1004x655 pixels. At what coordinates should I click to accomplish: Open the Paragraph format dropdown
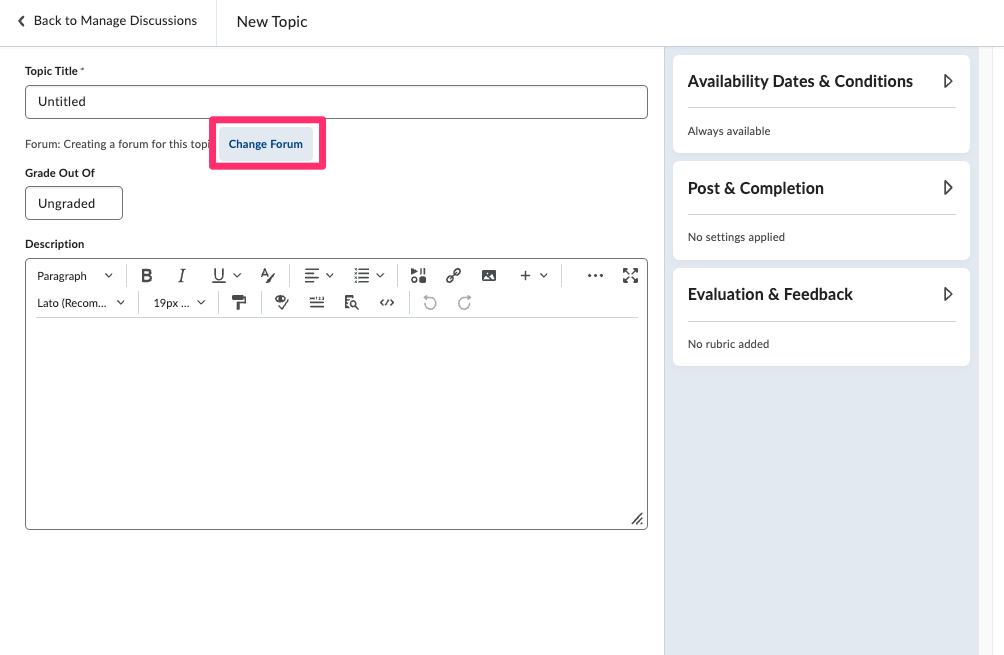click(x=75, y=276)
